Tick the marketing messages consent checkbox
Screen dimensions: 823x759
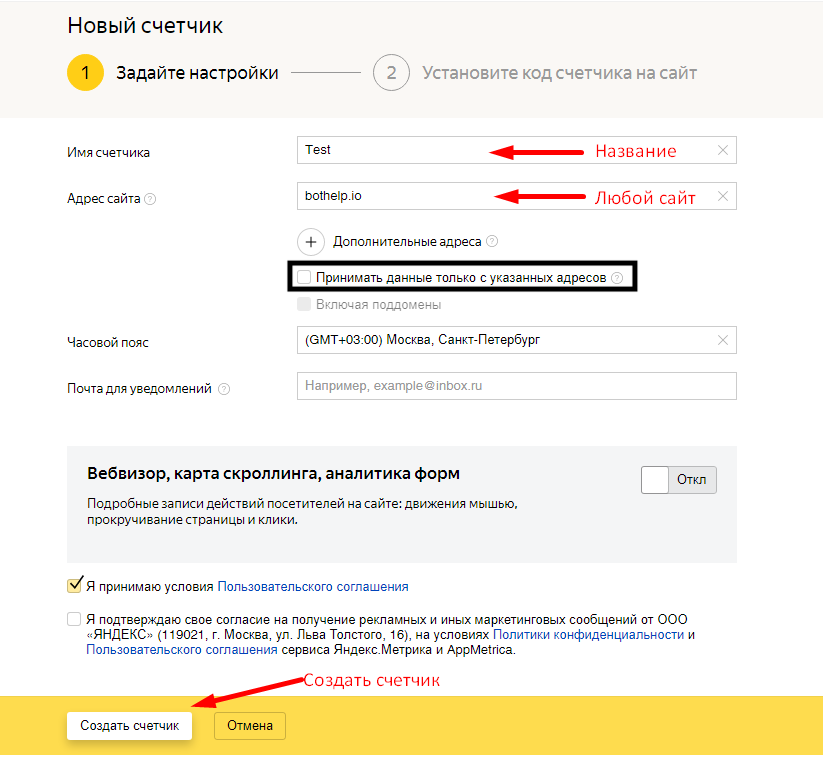[x=74, y=619]
